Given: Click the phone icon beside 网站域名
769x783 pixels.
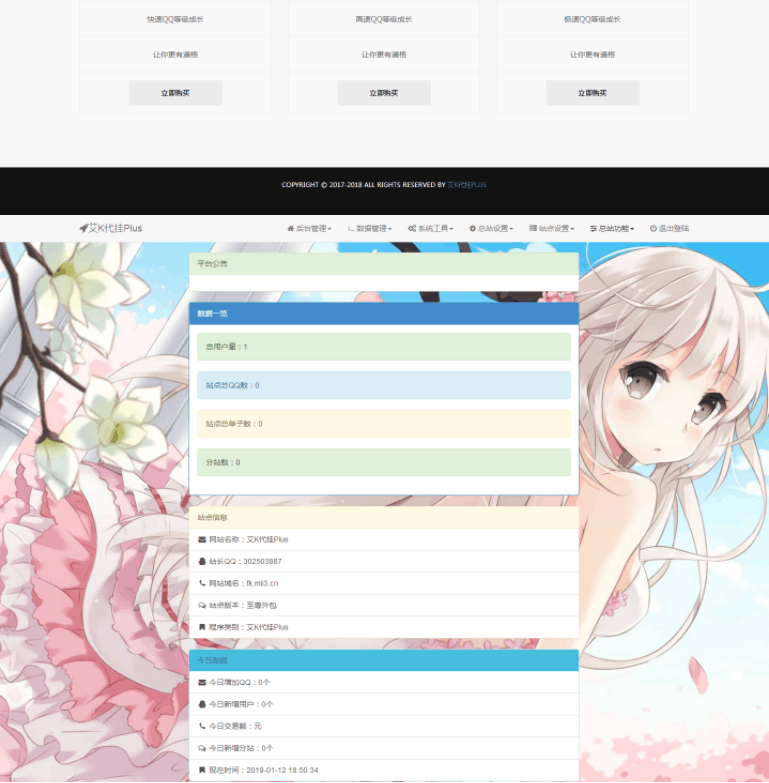Looking at the screenshot, I should tap(202, 583).
